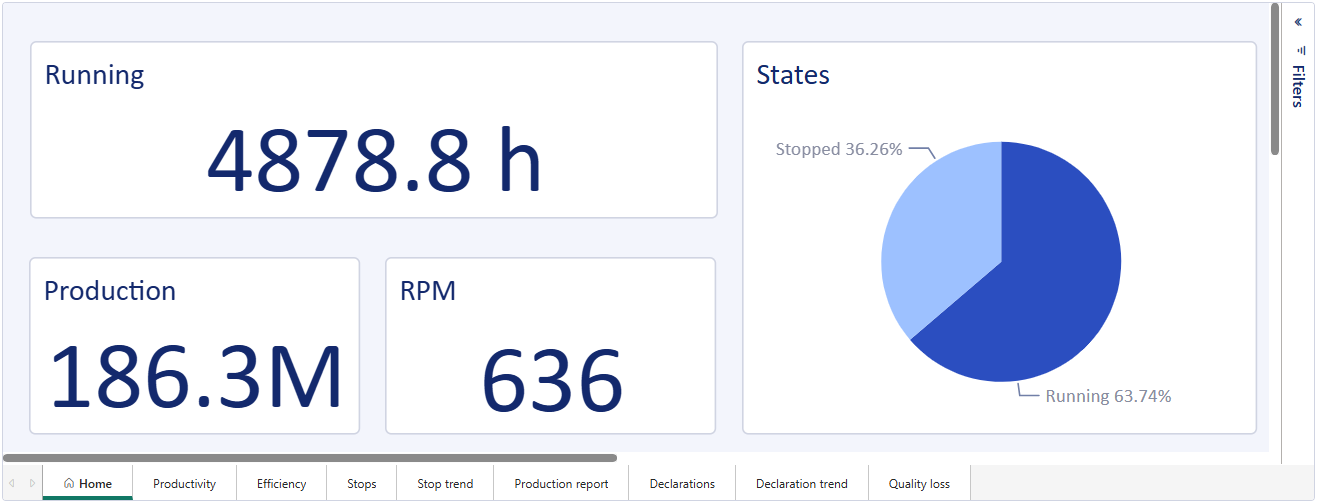
Task: Click the Running card title
Action: (95, 75)
